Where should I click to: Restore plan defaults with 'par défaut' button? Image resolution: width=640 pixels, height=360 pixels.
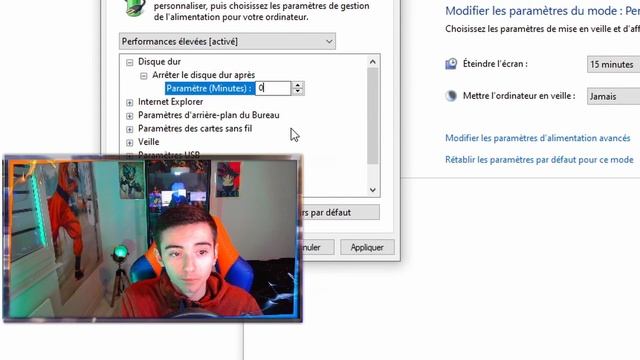341,212
